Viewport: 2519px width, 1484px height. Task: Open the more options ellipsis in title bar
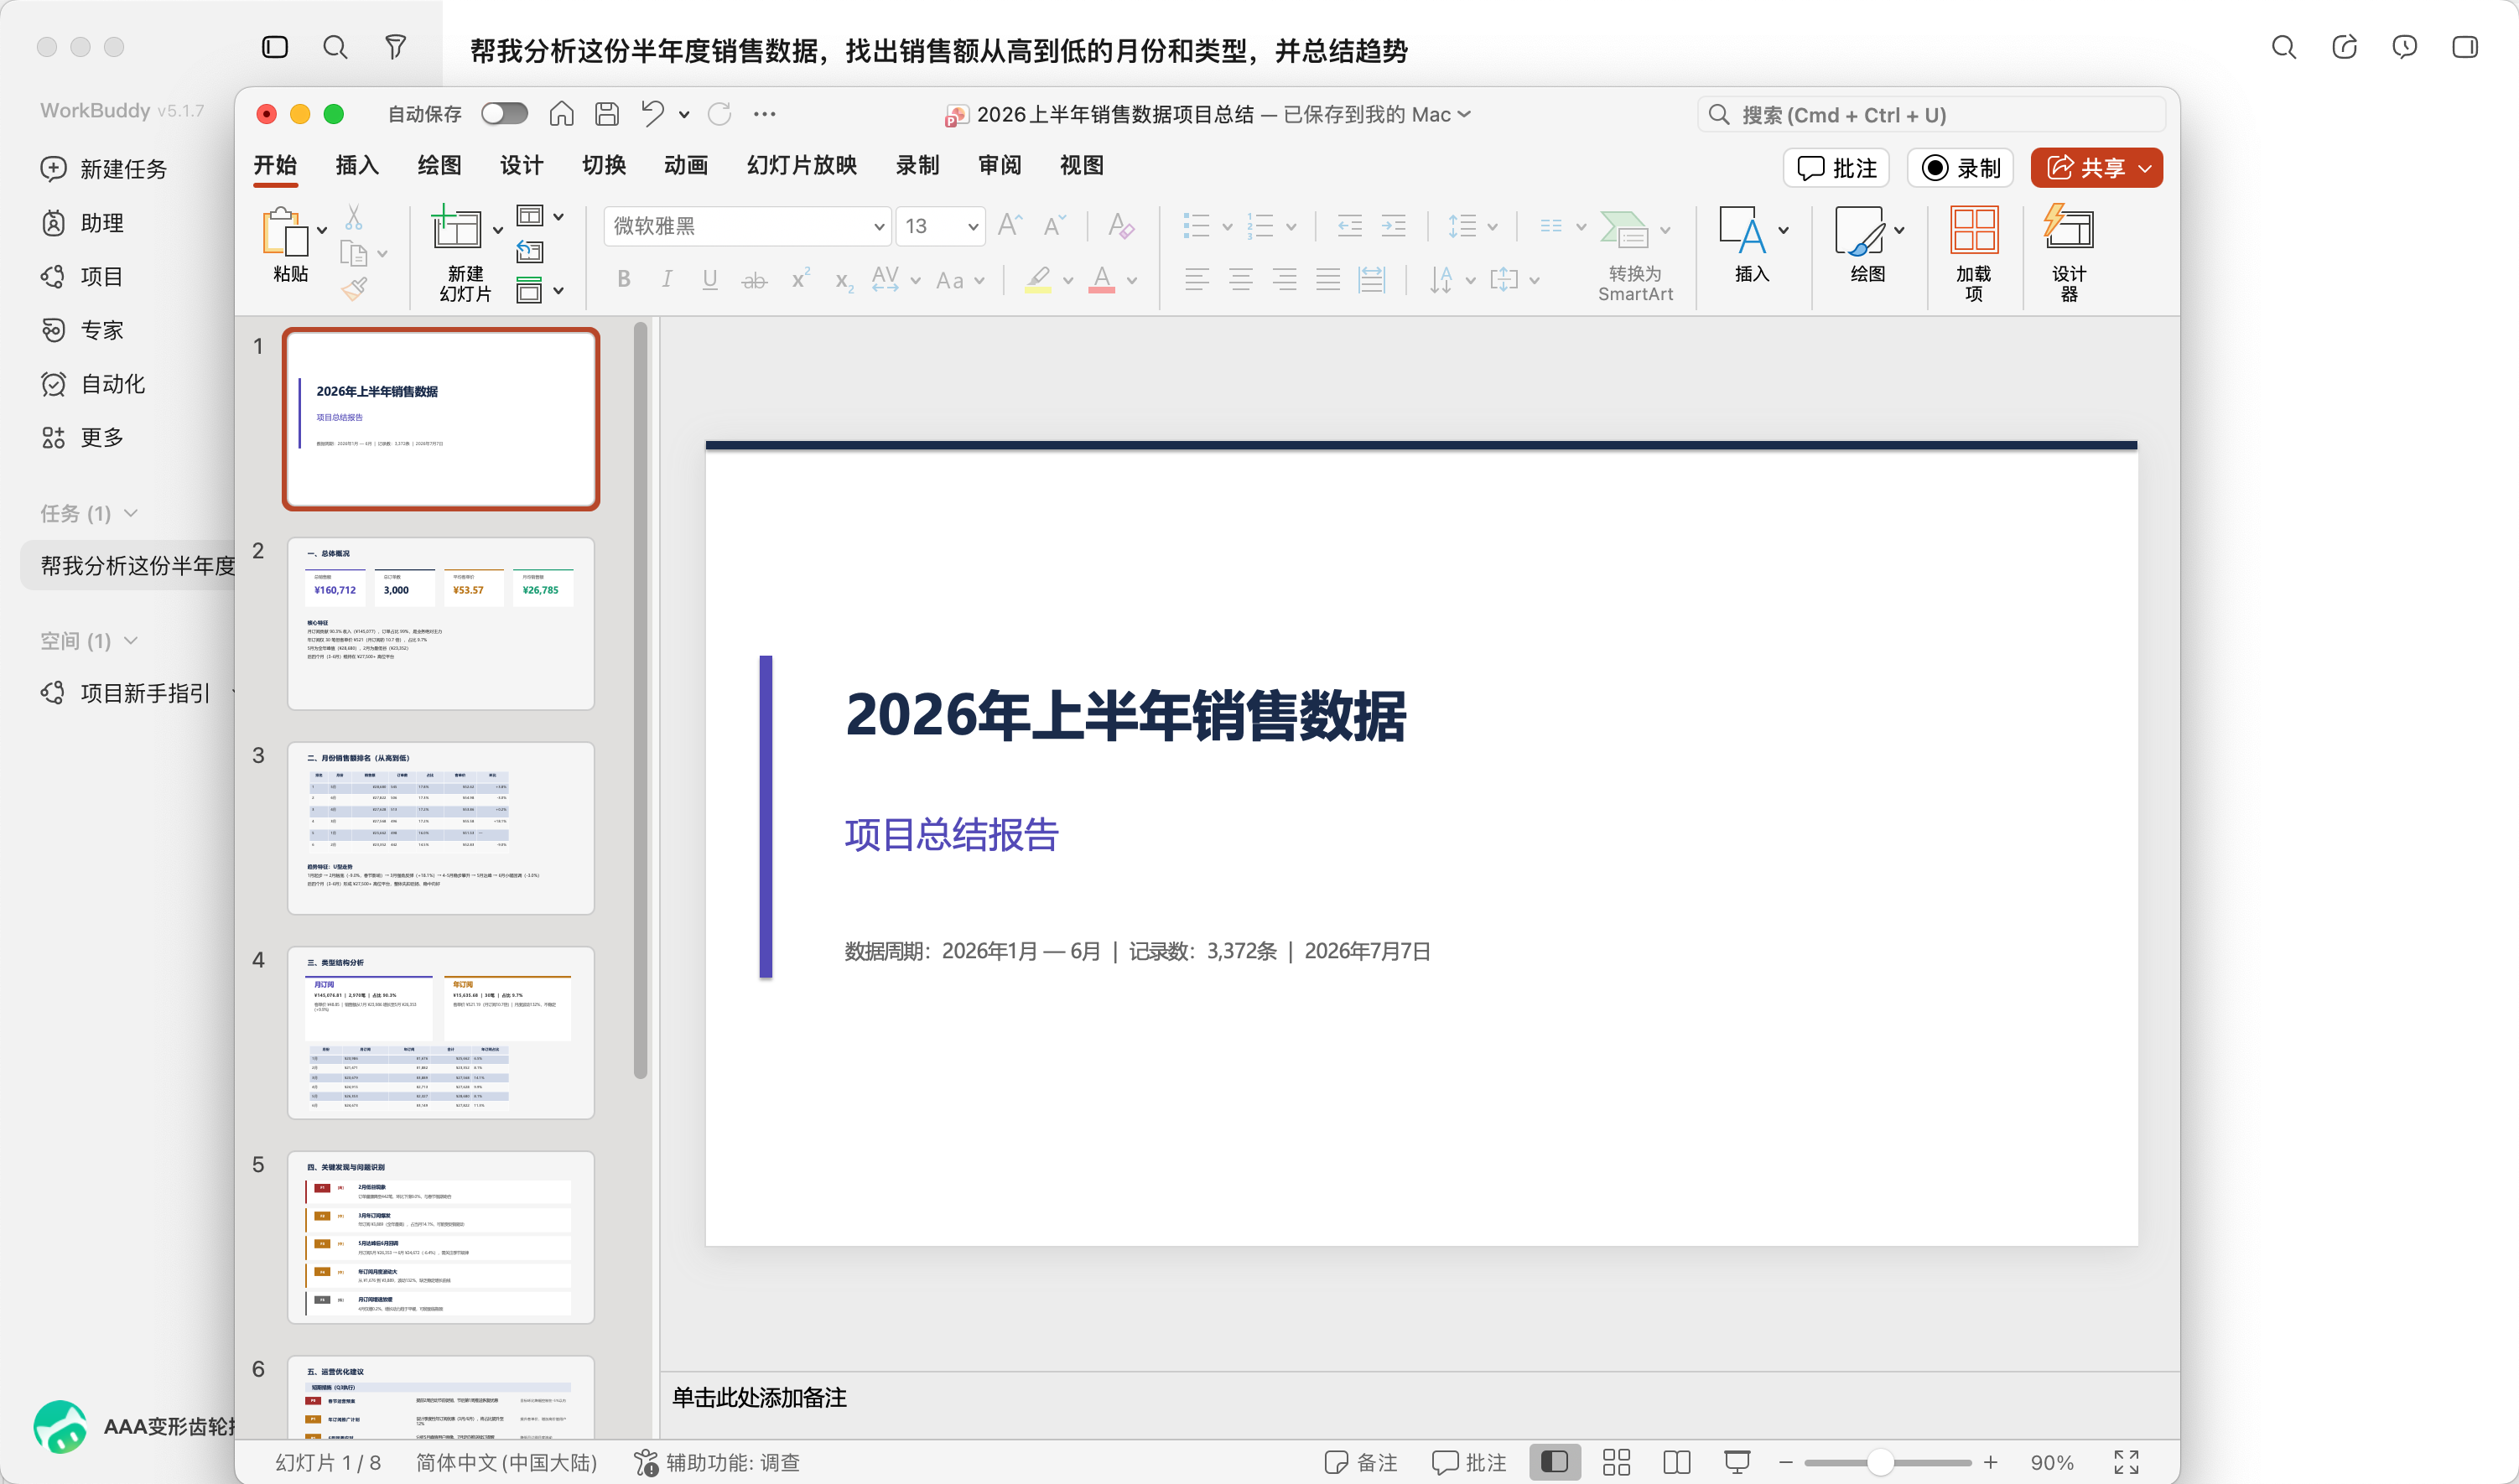click(x=765, y=114)
